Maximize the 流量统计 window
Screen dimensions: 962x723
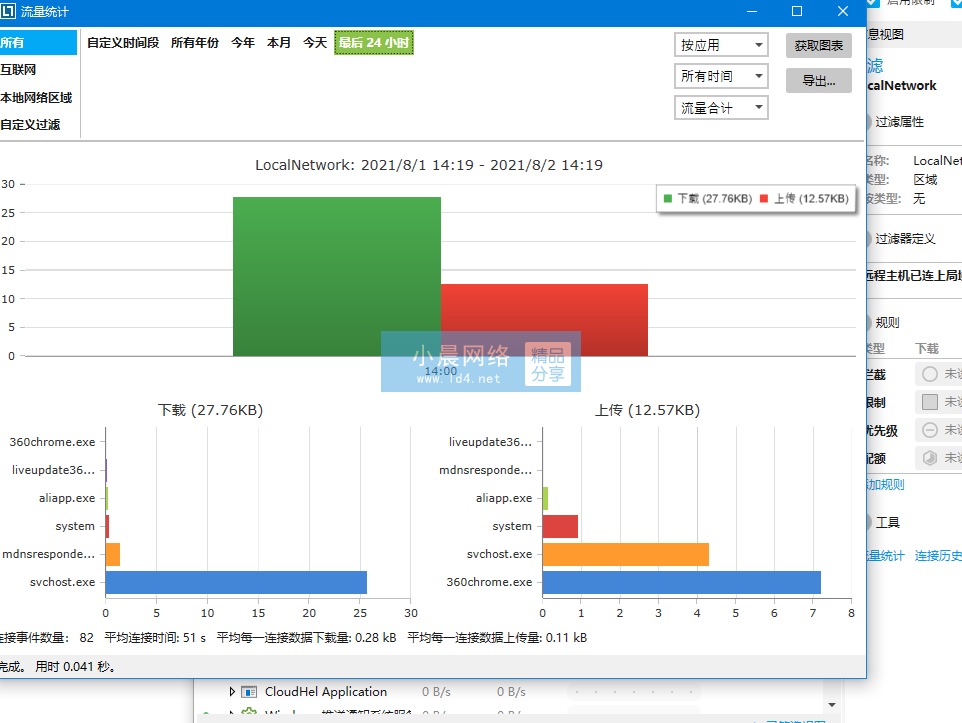tap(797, 11)
